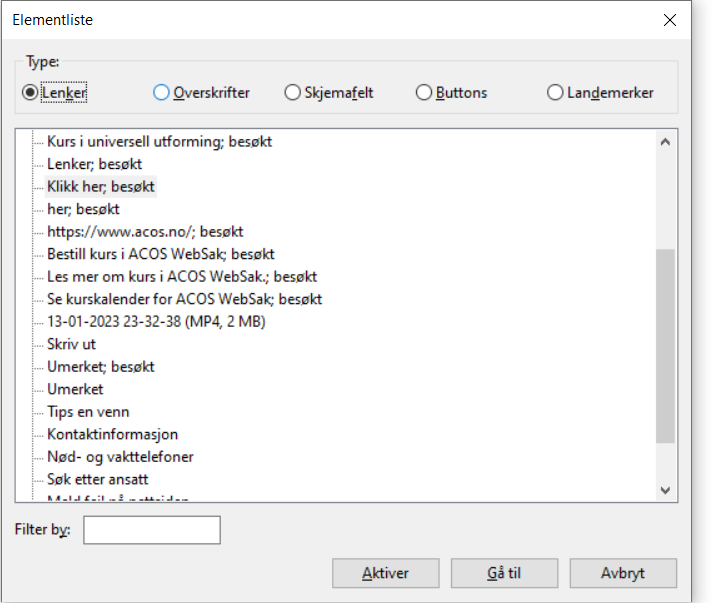
Task: Select the Landemerker radio option
Action: (x=555, y=92)
